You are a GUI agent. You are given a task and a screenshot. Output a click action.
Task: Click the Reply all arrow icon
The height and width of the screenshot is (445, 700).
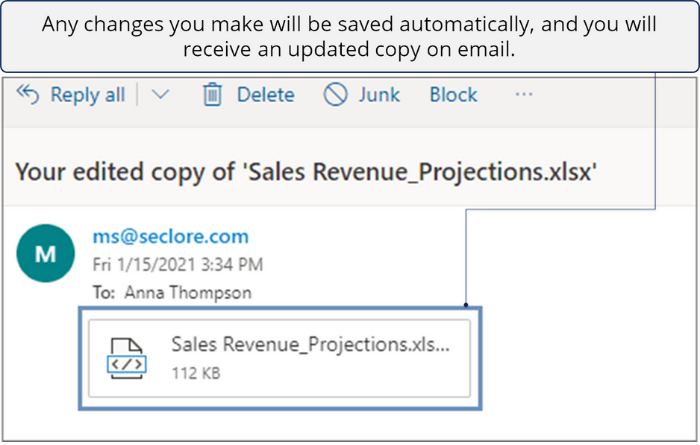(28, 95)
